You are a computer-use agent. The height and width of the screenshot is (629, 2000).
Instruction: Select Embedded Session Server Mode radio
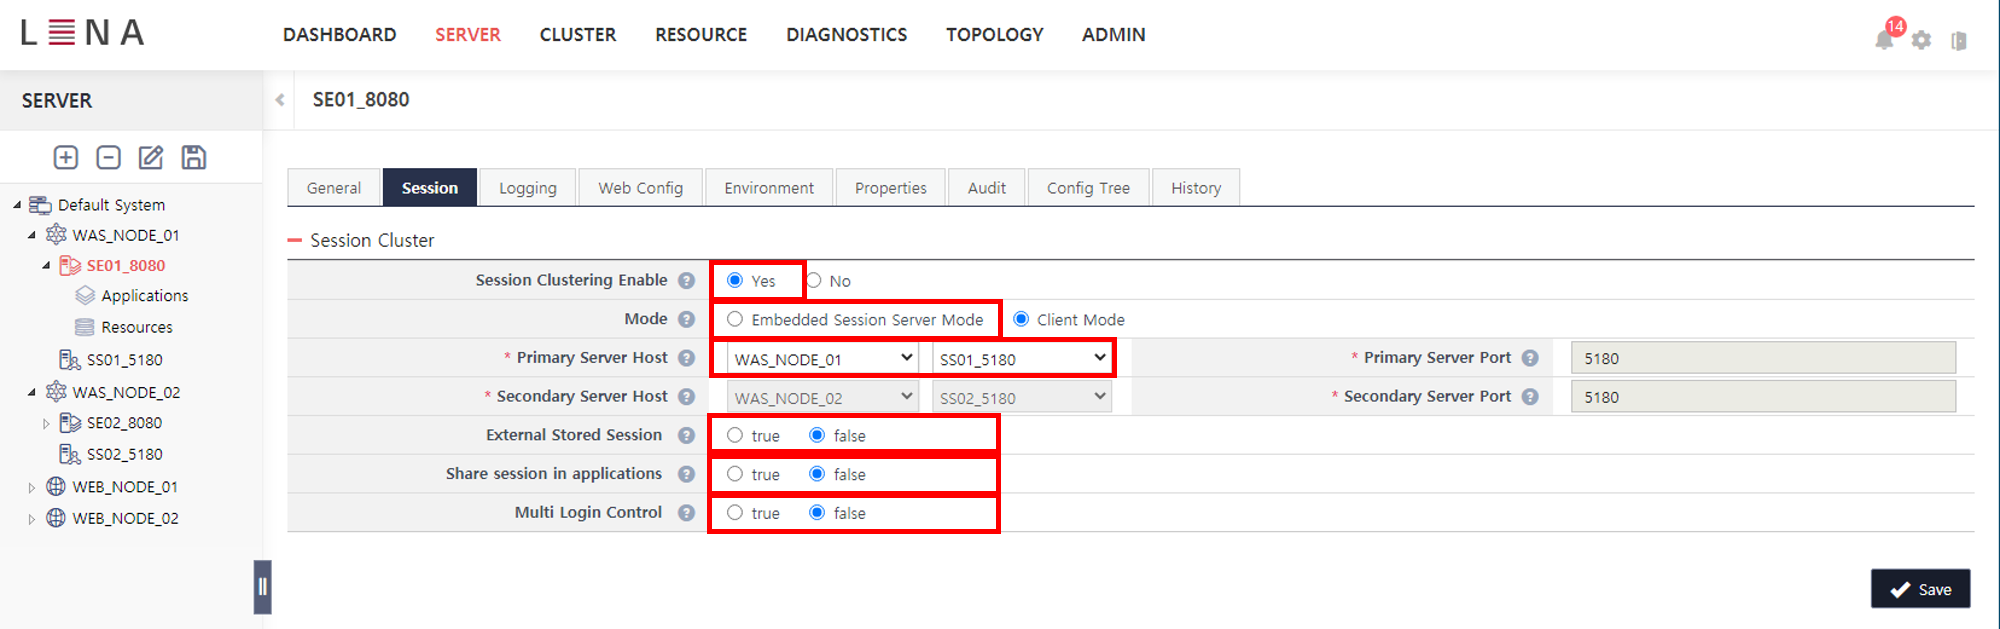735,320
